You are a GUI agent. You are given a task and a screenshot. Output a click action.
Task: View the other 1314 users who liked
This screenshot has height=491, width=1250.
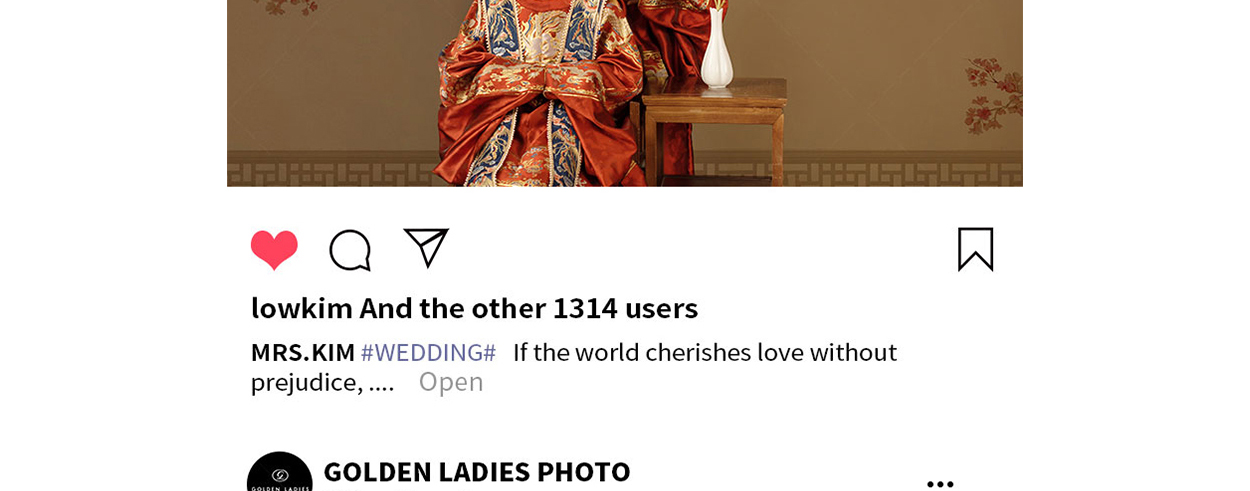click(x=529, y=308)
